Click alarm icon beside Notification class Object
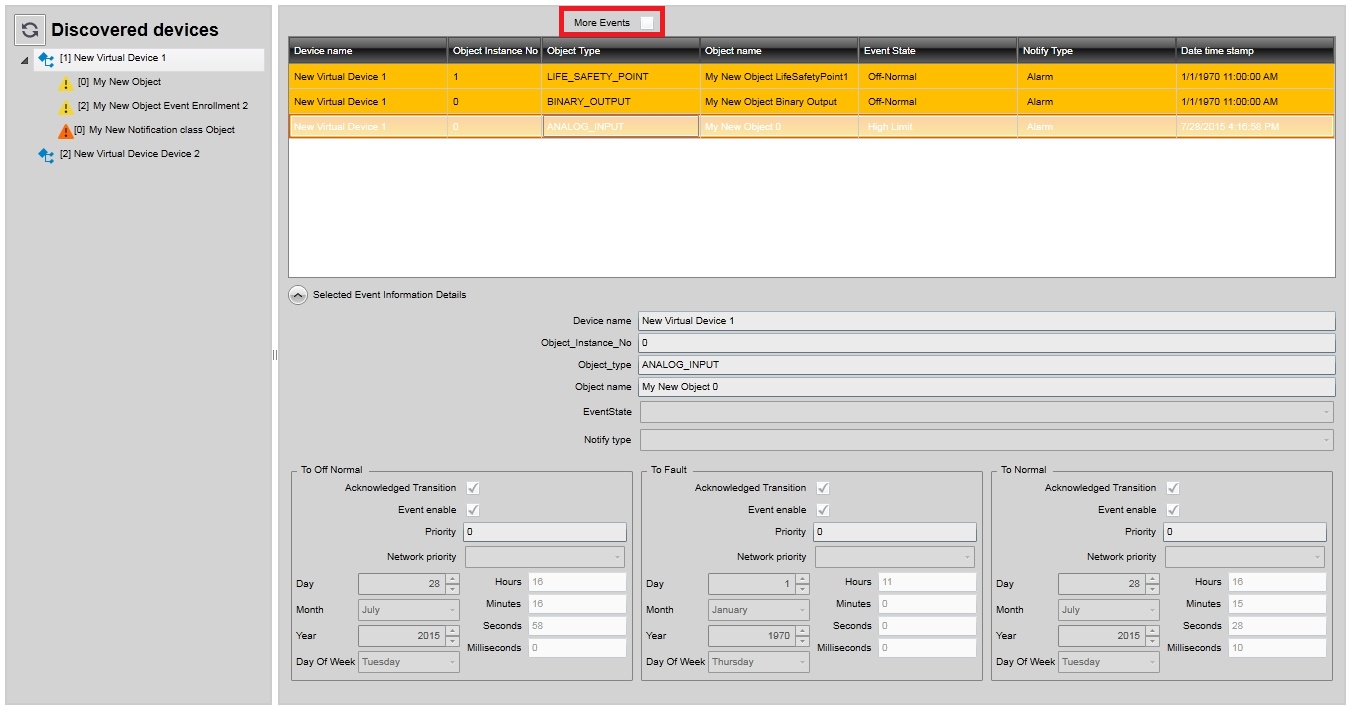The image size is (1352, 711). pyautogui.click(x=66, y=131)
